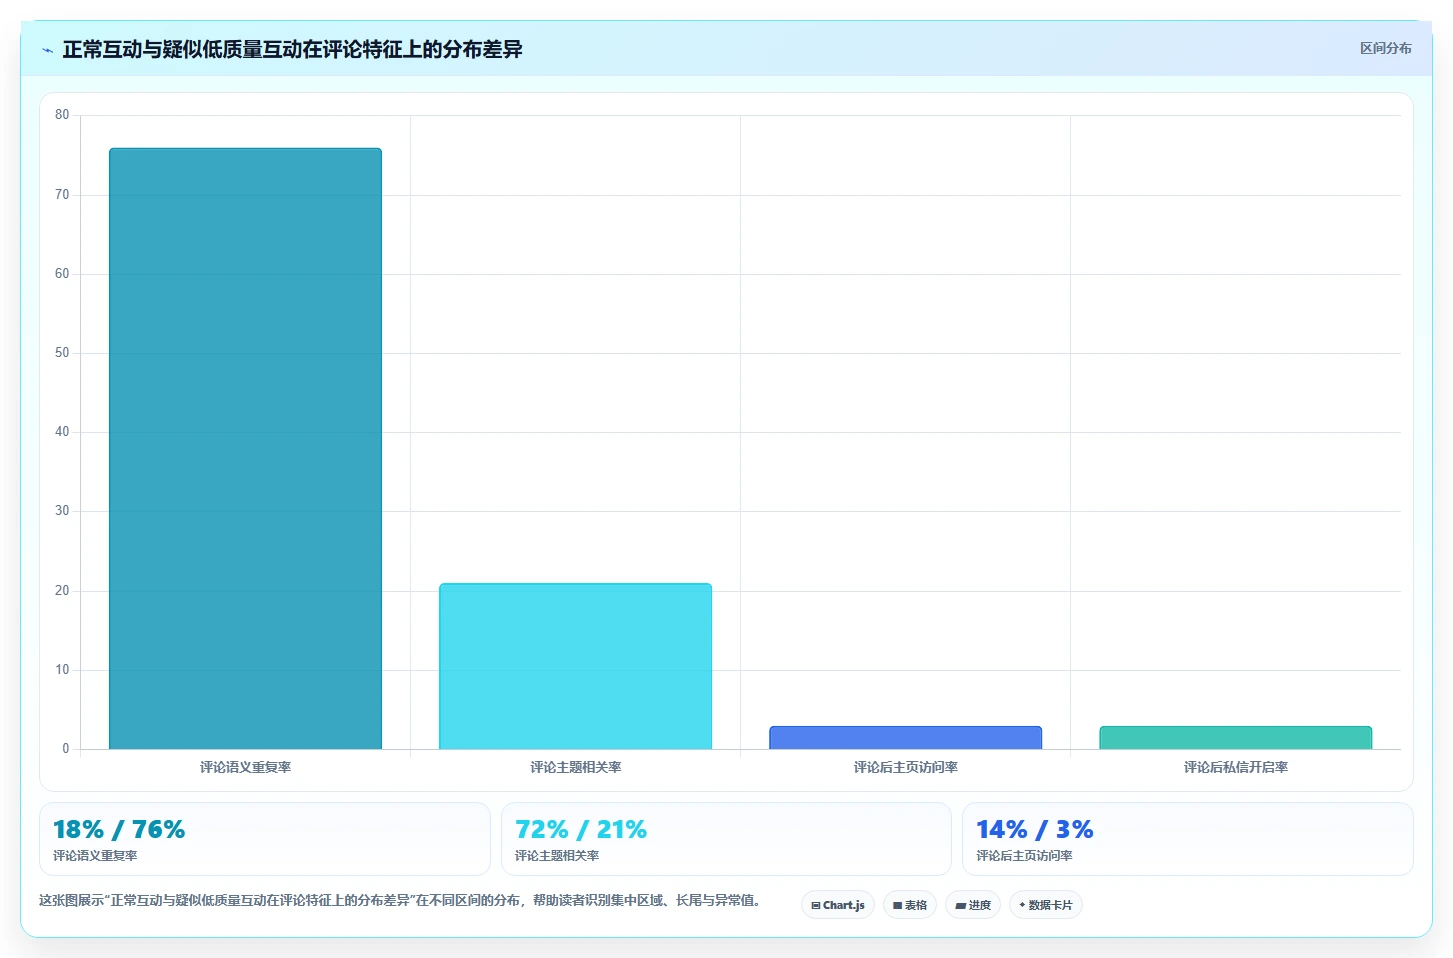Click the 评论主题相关率 x-axis label
This screenshot has height=958, width=1453.
[575, 767]
